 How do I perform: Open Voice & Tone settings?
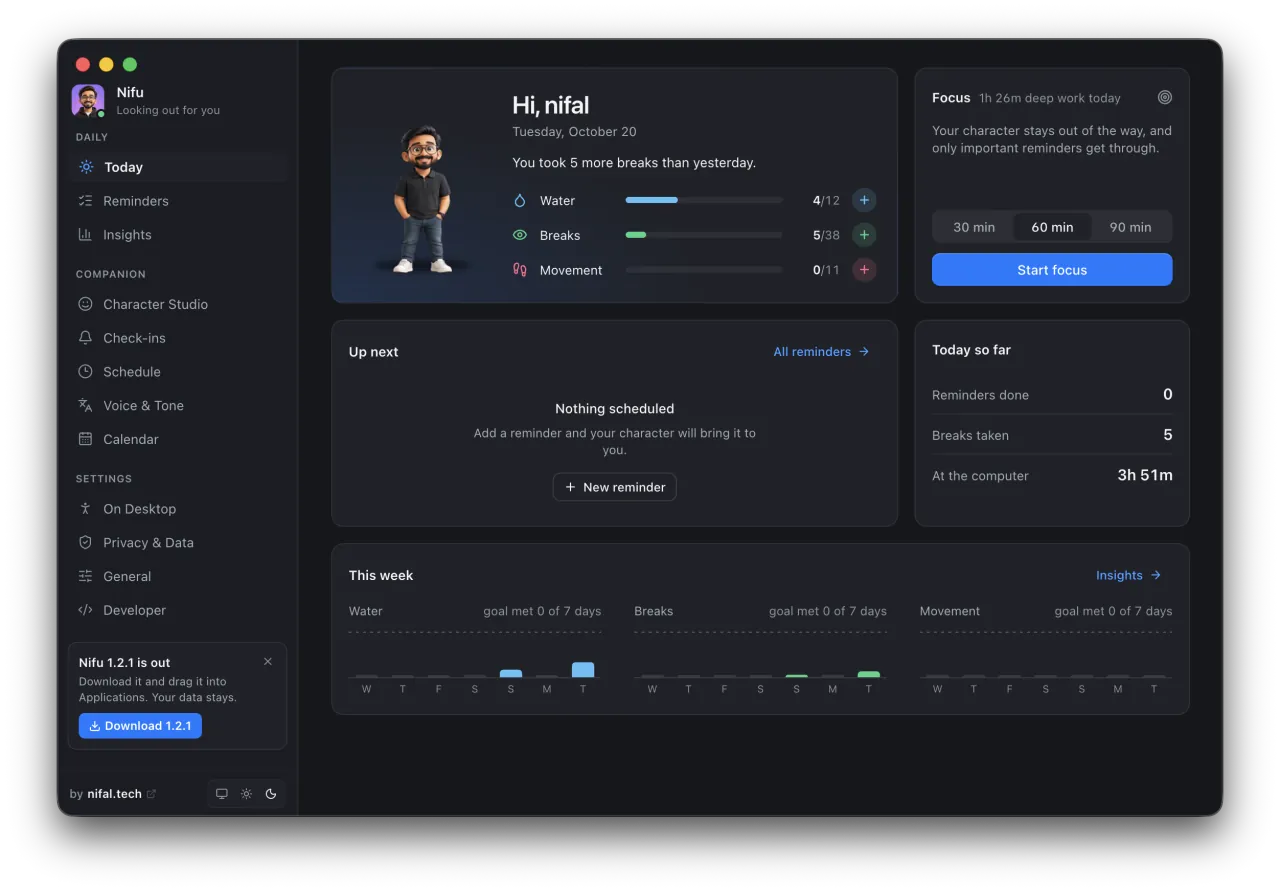(x=178, y=406)
